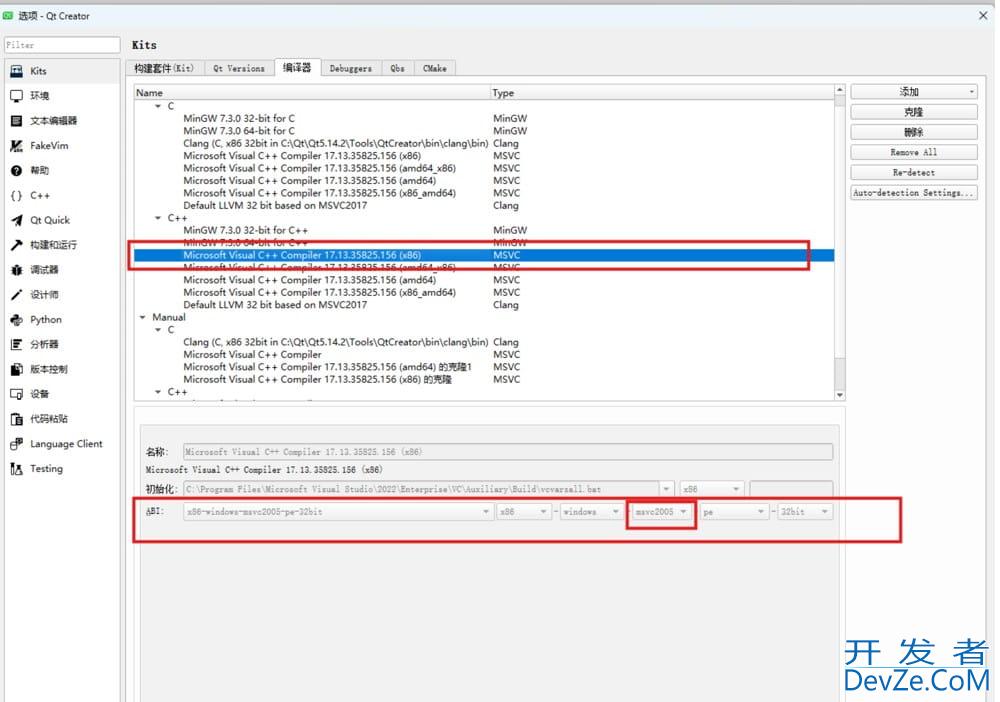Click the Remove All button
This screenshot has height=702, width=1000.
(x=913, y=152)
